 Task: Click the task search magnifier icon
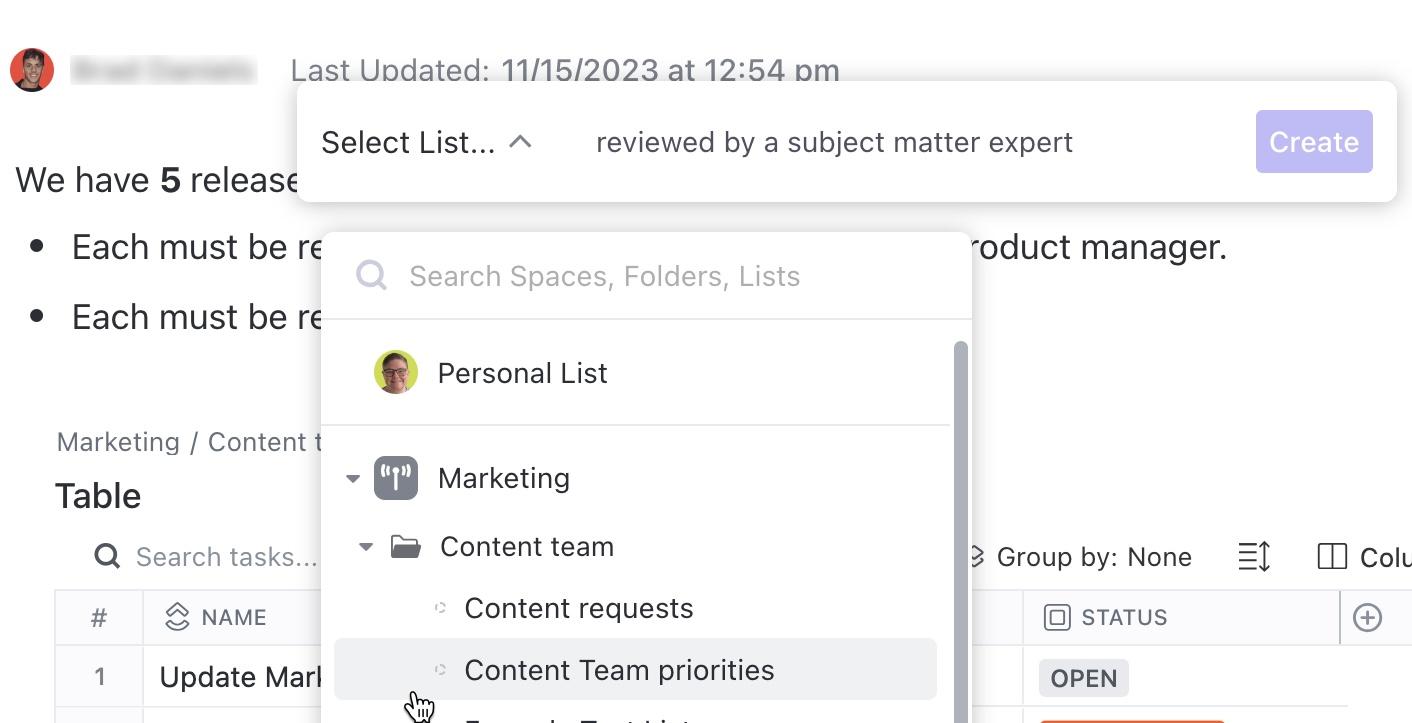pos(107,557)
